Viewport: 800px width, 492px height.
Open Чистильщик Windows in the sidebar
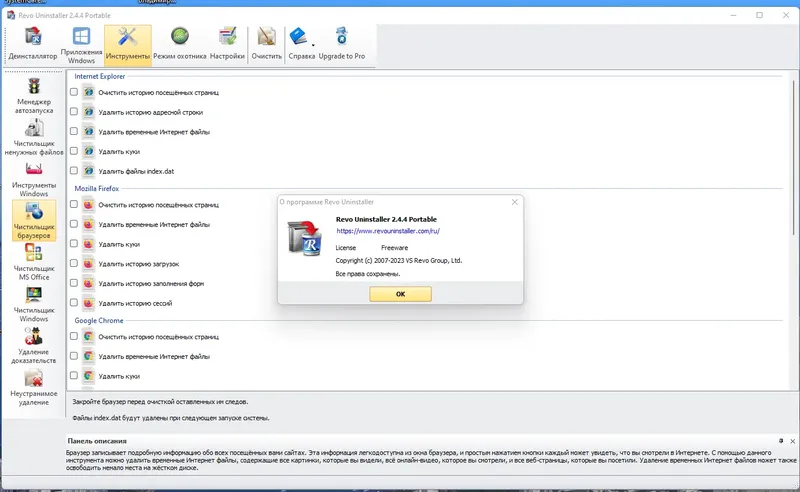(34, 304)
